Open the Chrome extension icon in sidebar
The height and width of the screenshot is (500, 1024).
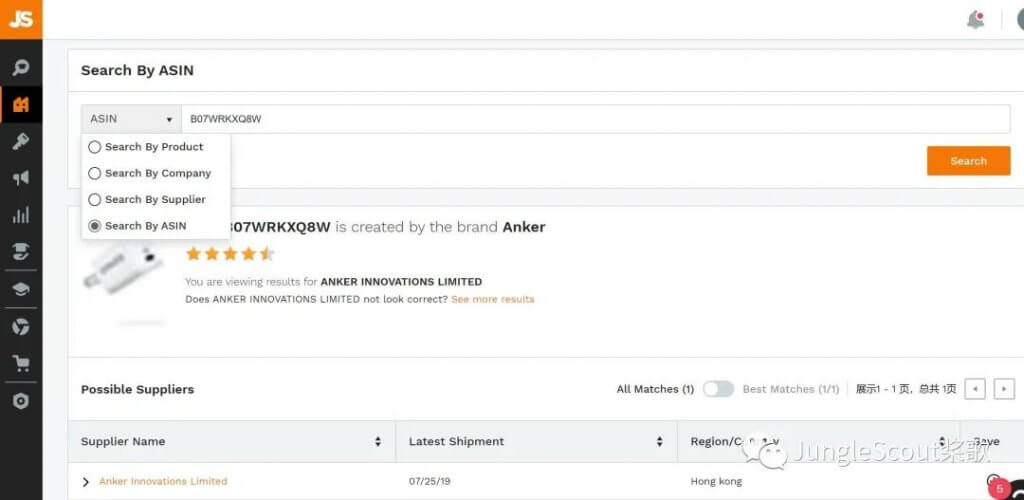click(x=21, y=326)
